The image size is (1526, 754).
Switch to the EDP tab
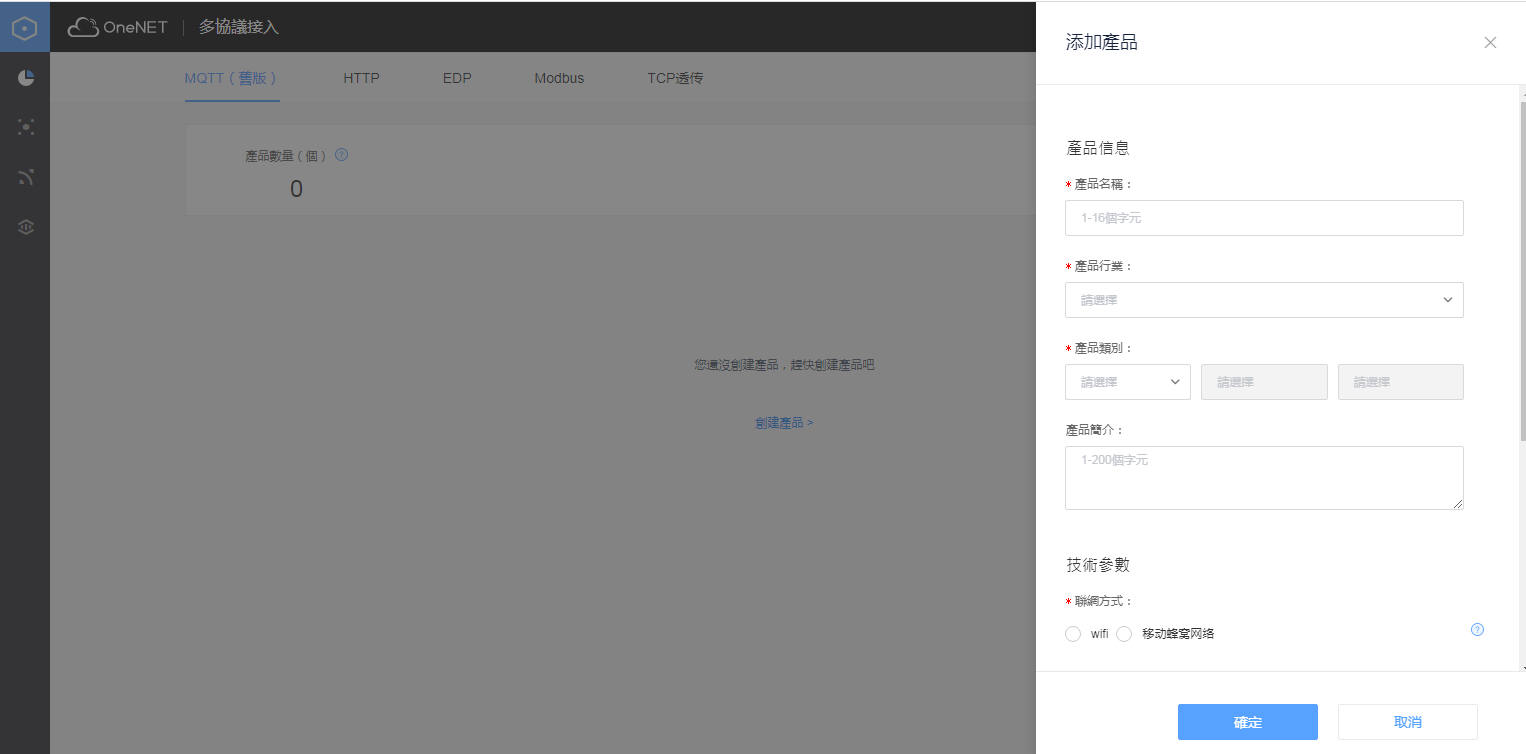[x=457, y=78]
